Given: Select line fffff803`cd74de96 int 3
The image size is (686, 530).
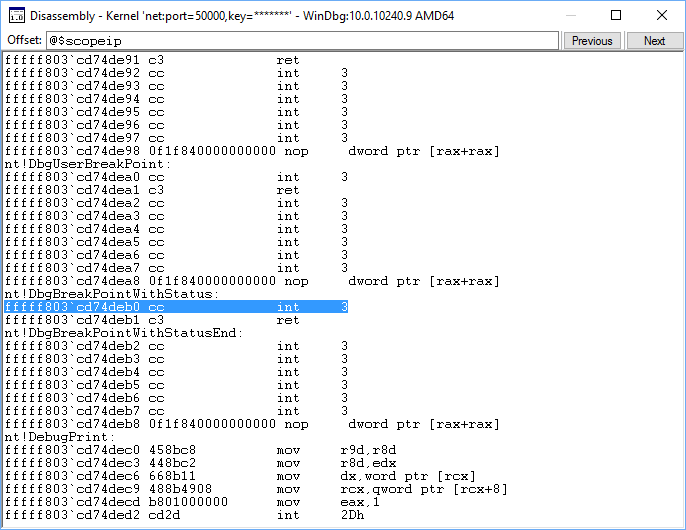Looking at the screenshot, I should coord(176,125).
